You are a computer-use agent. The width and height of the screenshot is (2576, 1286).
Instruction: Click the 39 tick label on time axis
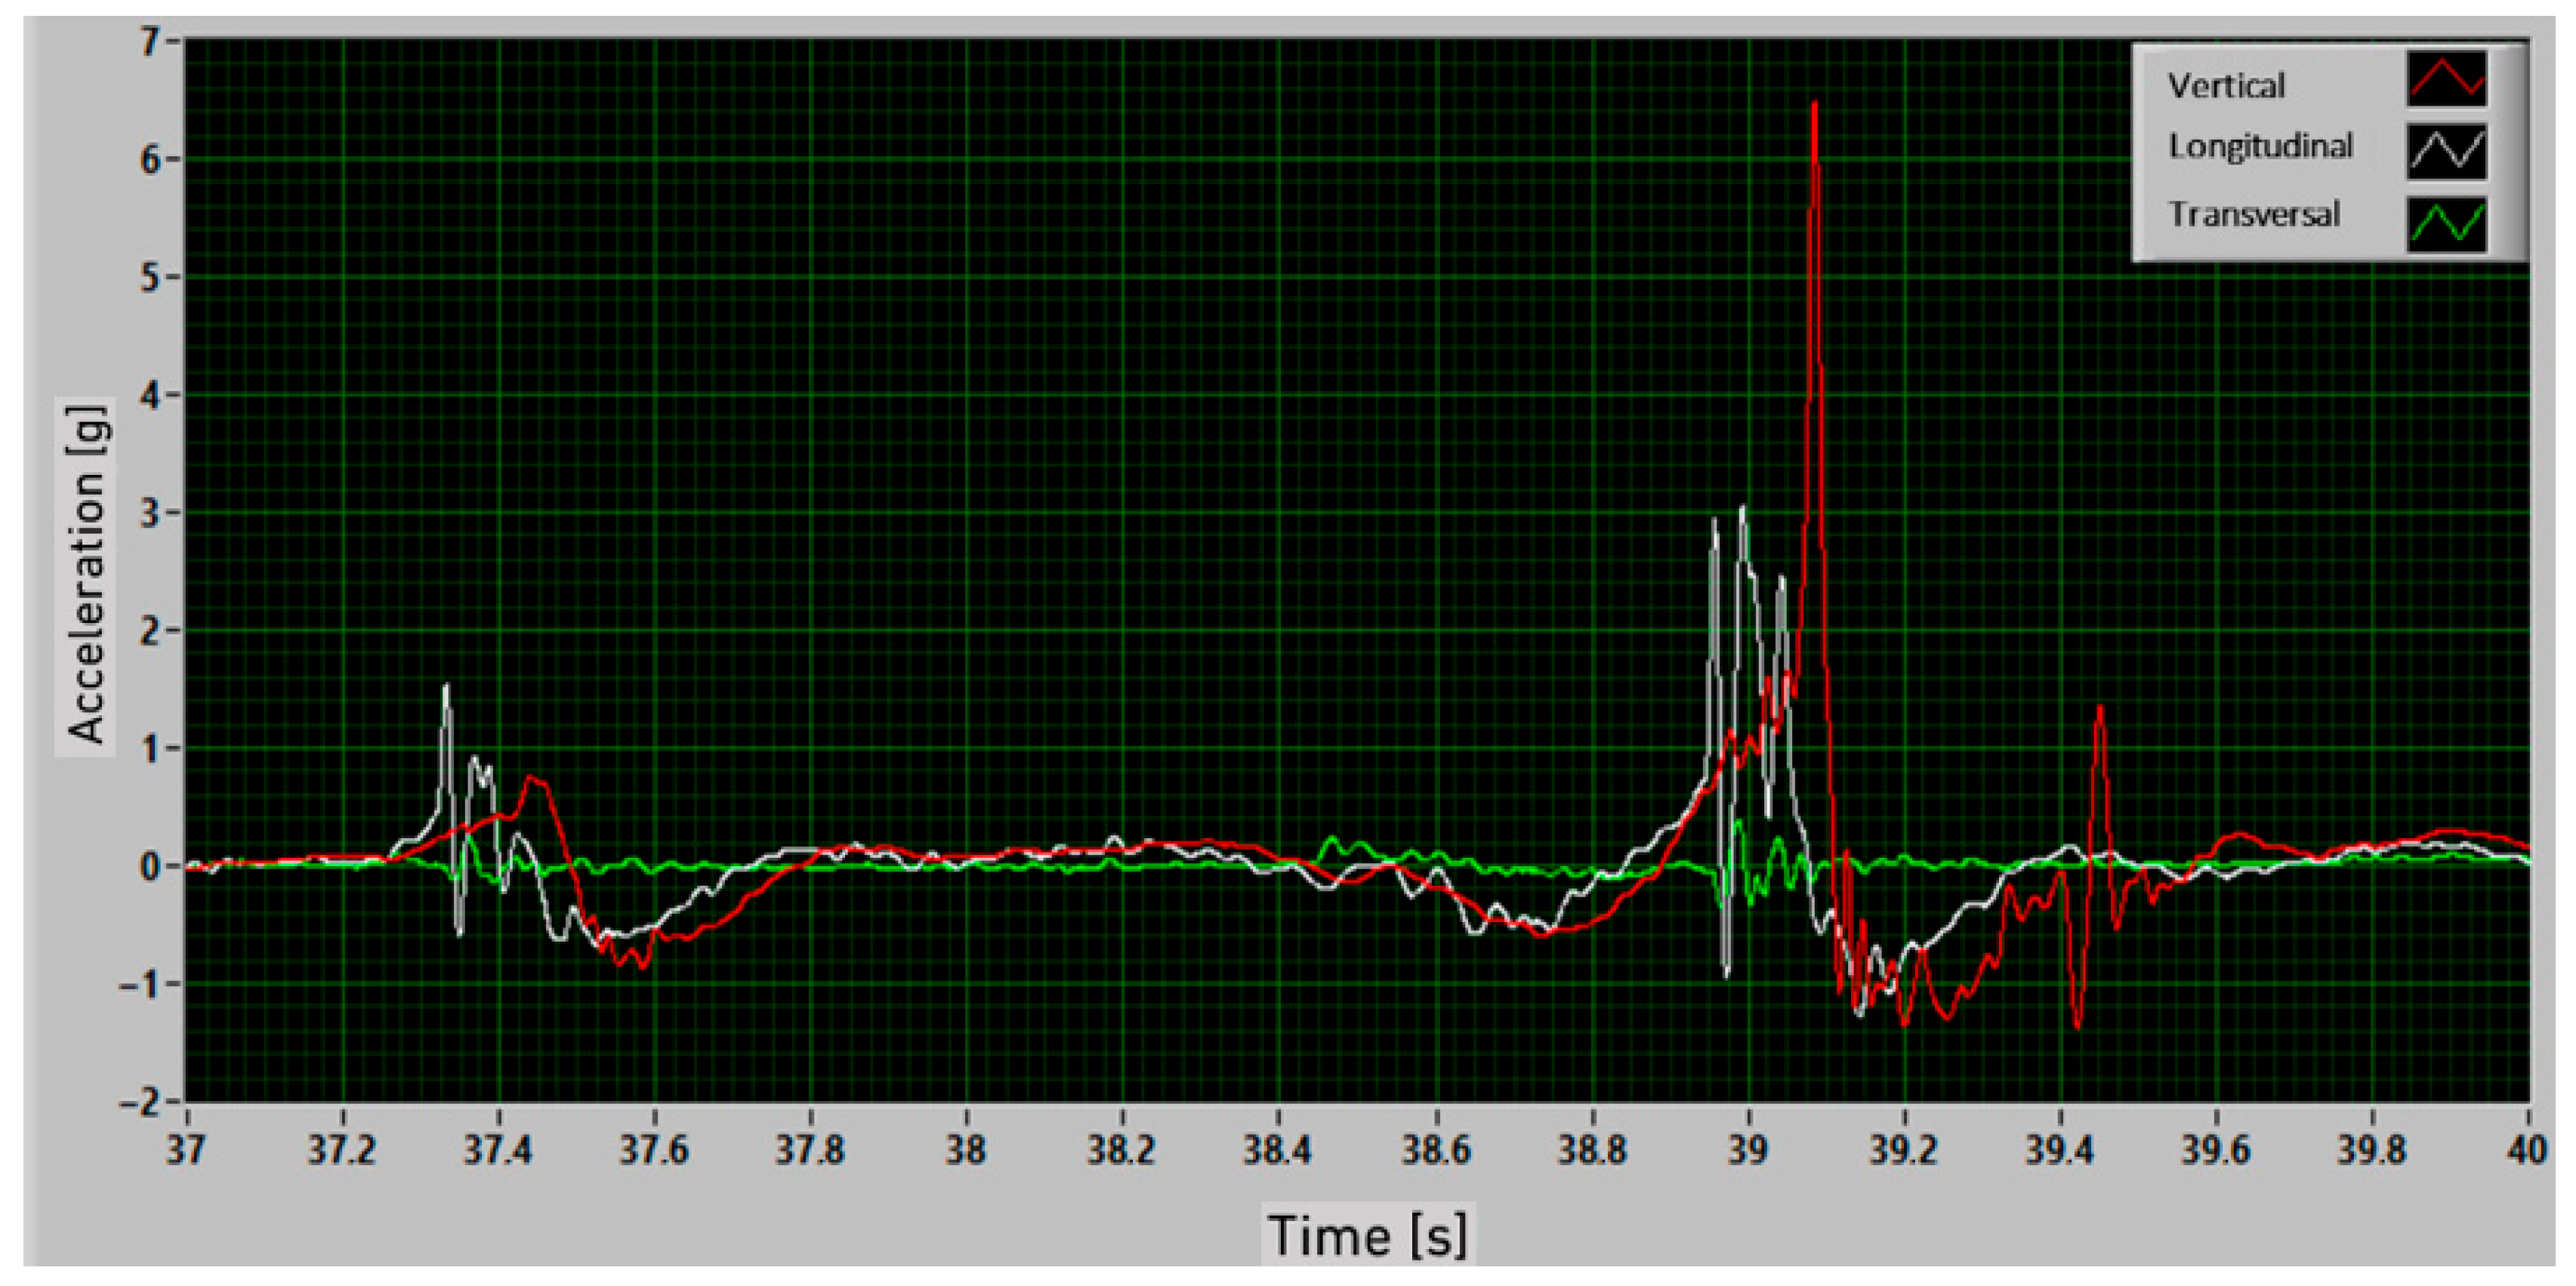(1748, 1150)
